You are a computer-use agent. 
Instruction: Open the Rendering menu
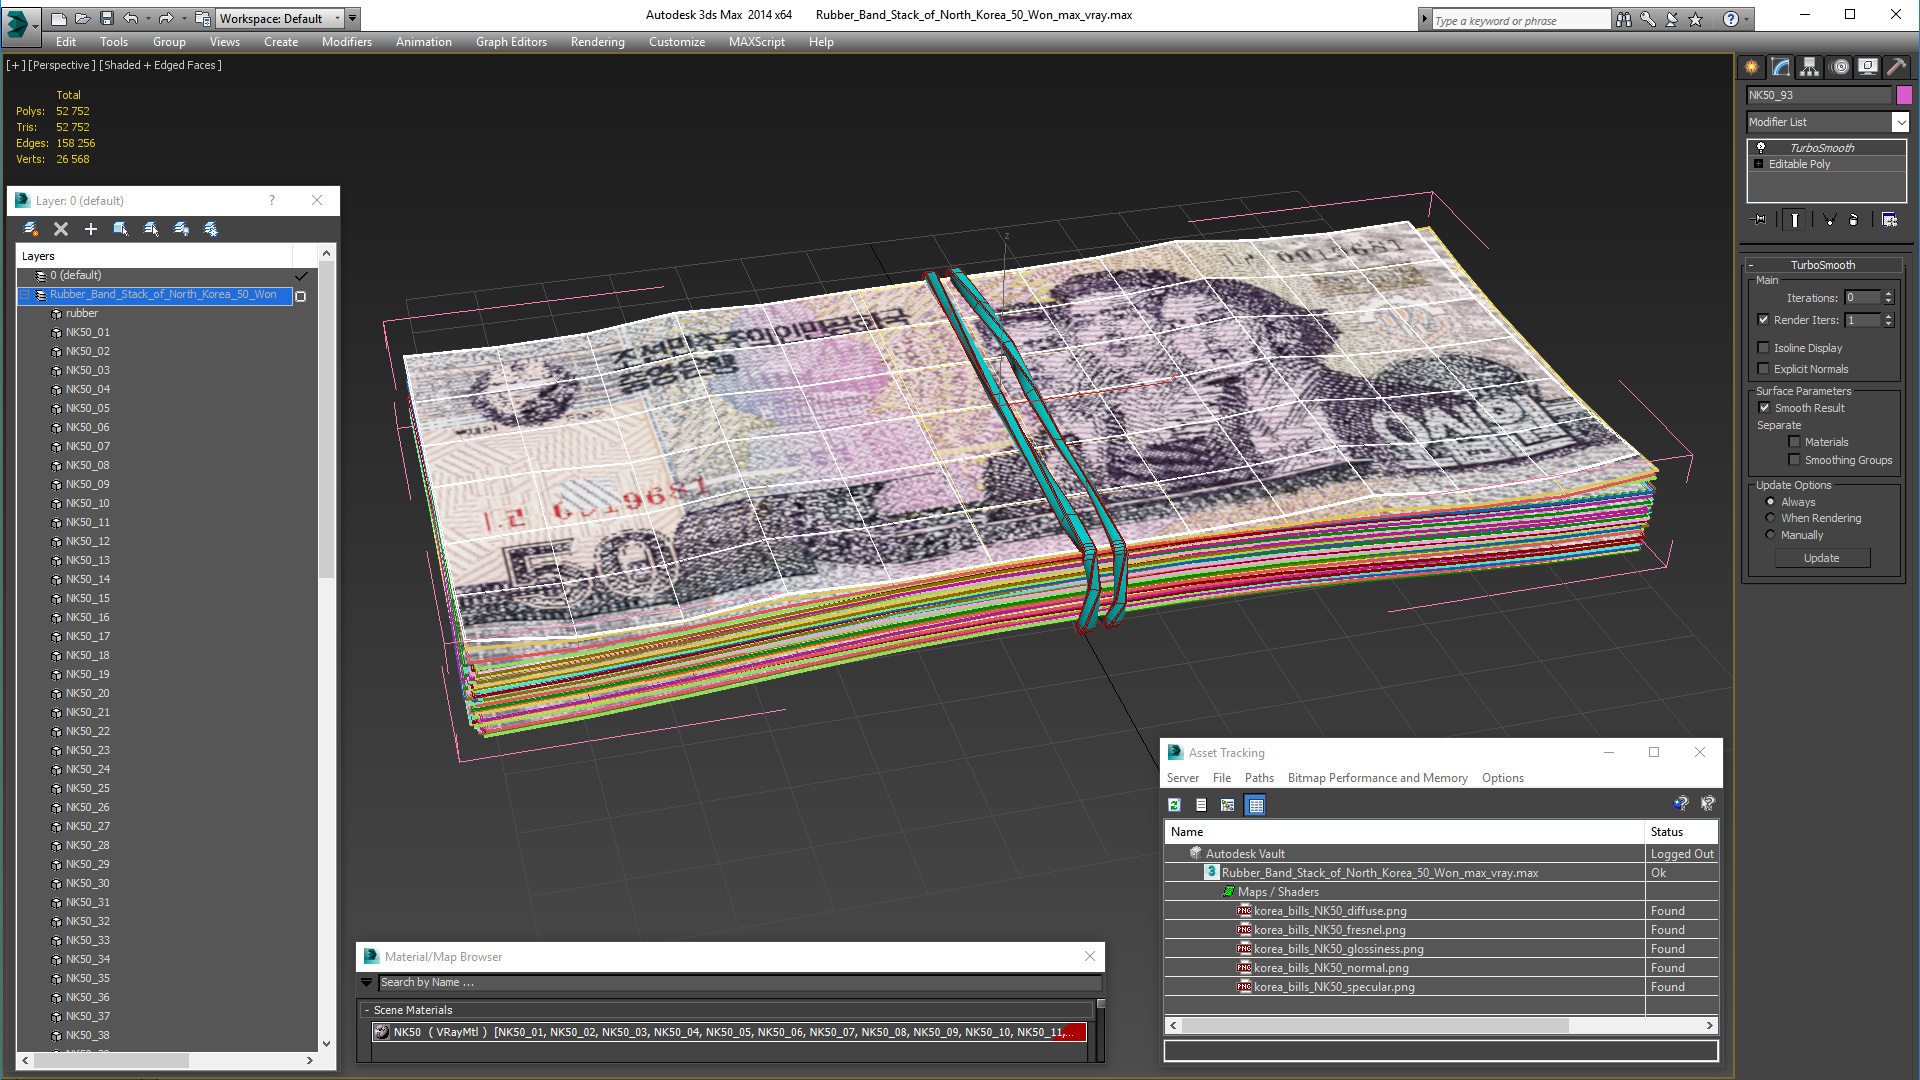[597, 42]
